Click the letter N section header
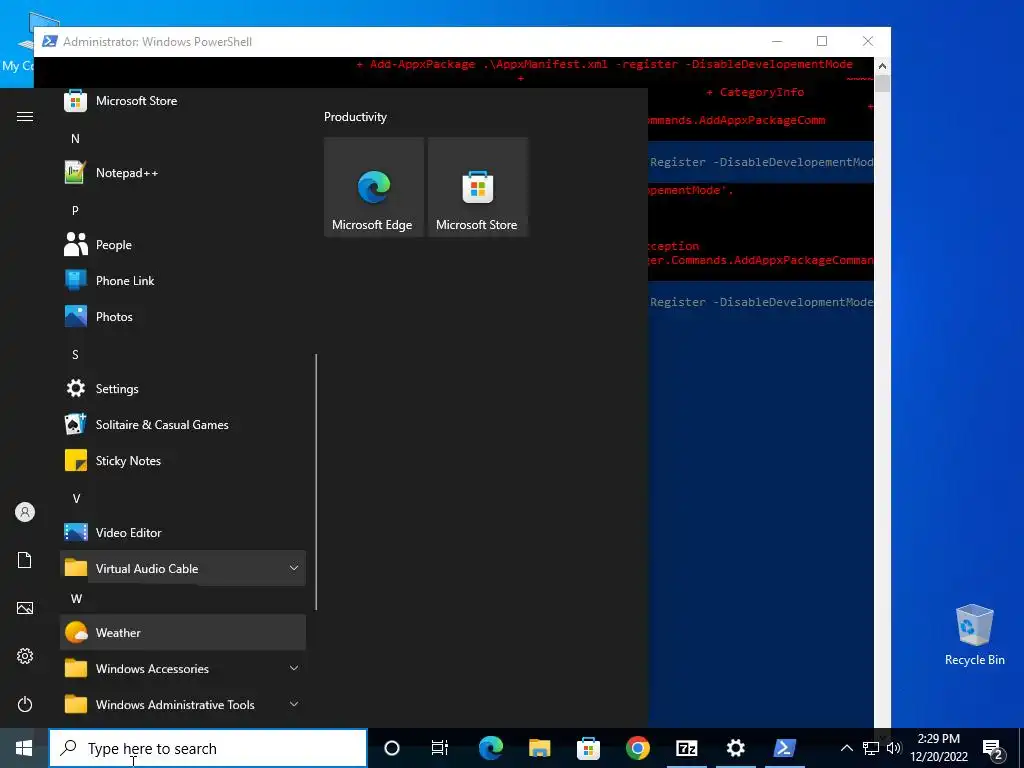This screenshot has height=768, width=1024. 75,138
